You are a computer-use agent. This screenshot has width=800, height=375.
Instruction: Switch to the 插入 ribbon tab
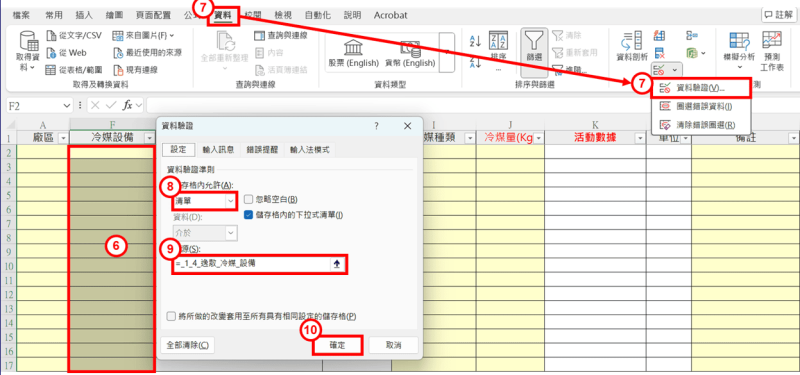[84, 15]
